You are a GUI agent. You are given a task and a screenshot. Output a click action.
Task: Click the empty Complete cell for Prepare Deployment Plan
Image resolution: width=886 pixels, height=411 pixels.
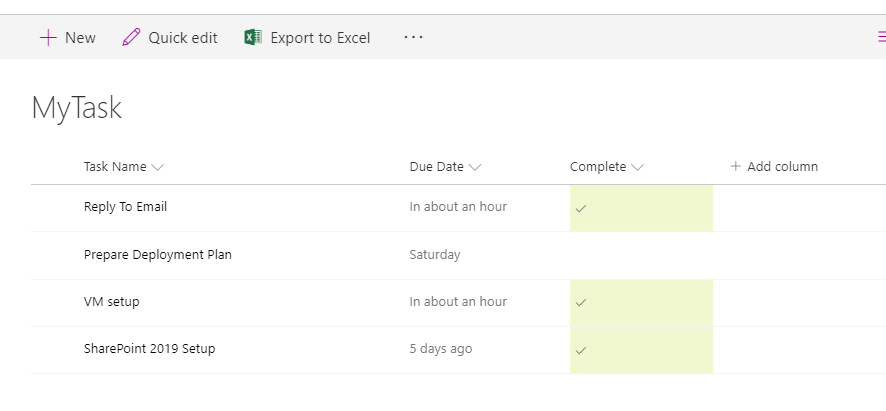(x=641, y=255)
